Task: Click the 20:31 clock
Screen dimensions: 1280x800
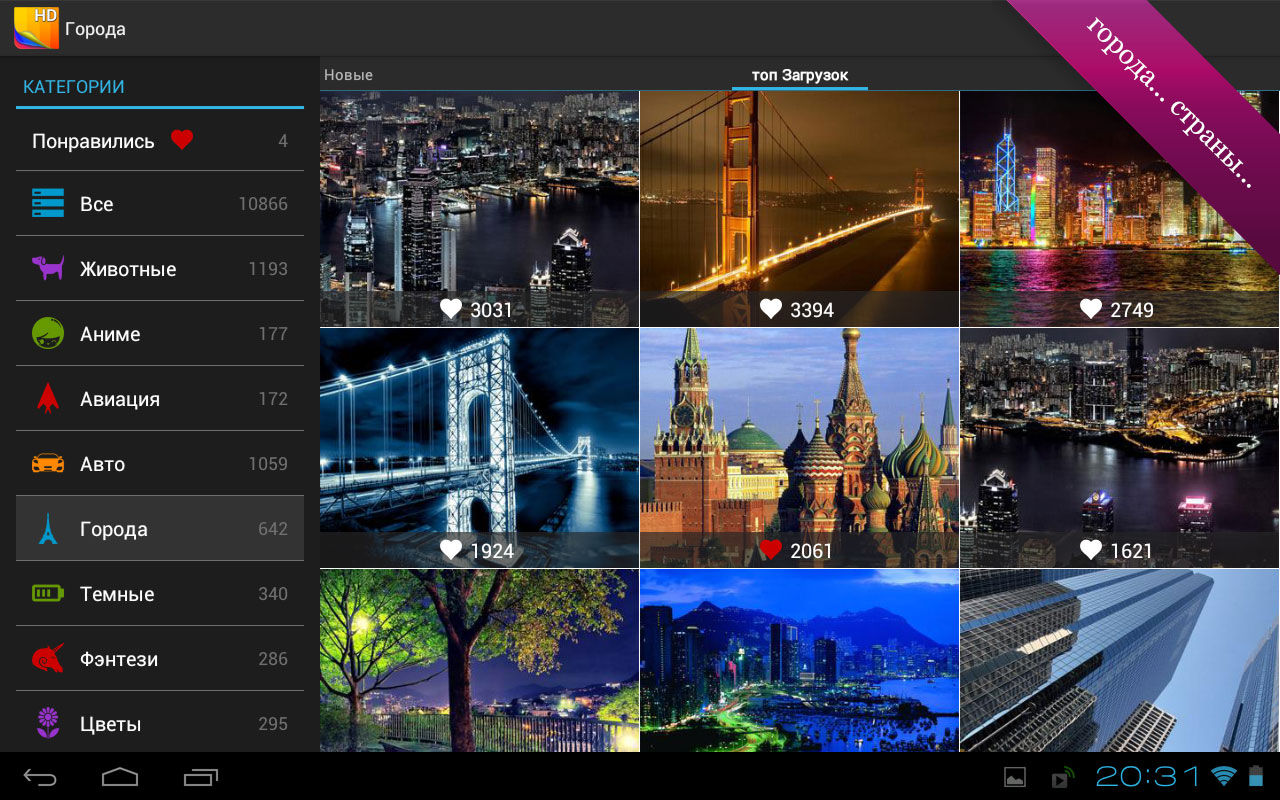Action: coord(1148,776)
